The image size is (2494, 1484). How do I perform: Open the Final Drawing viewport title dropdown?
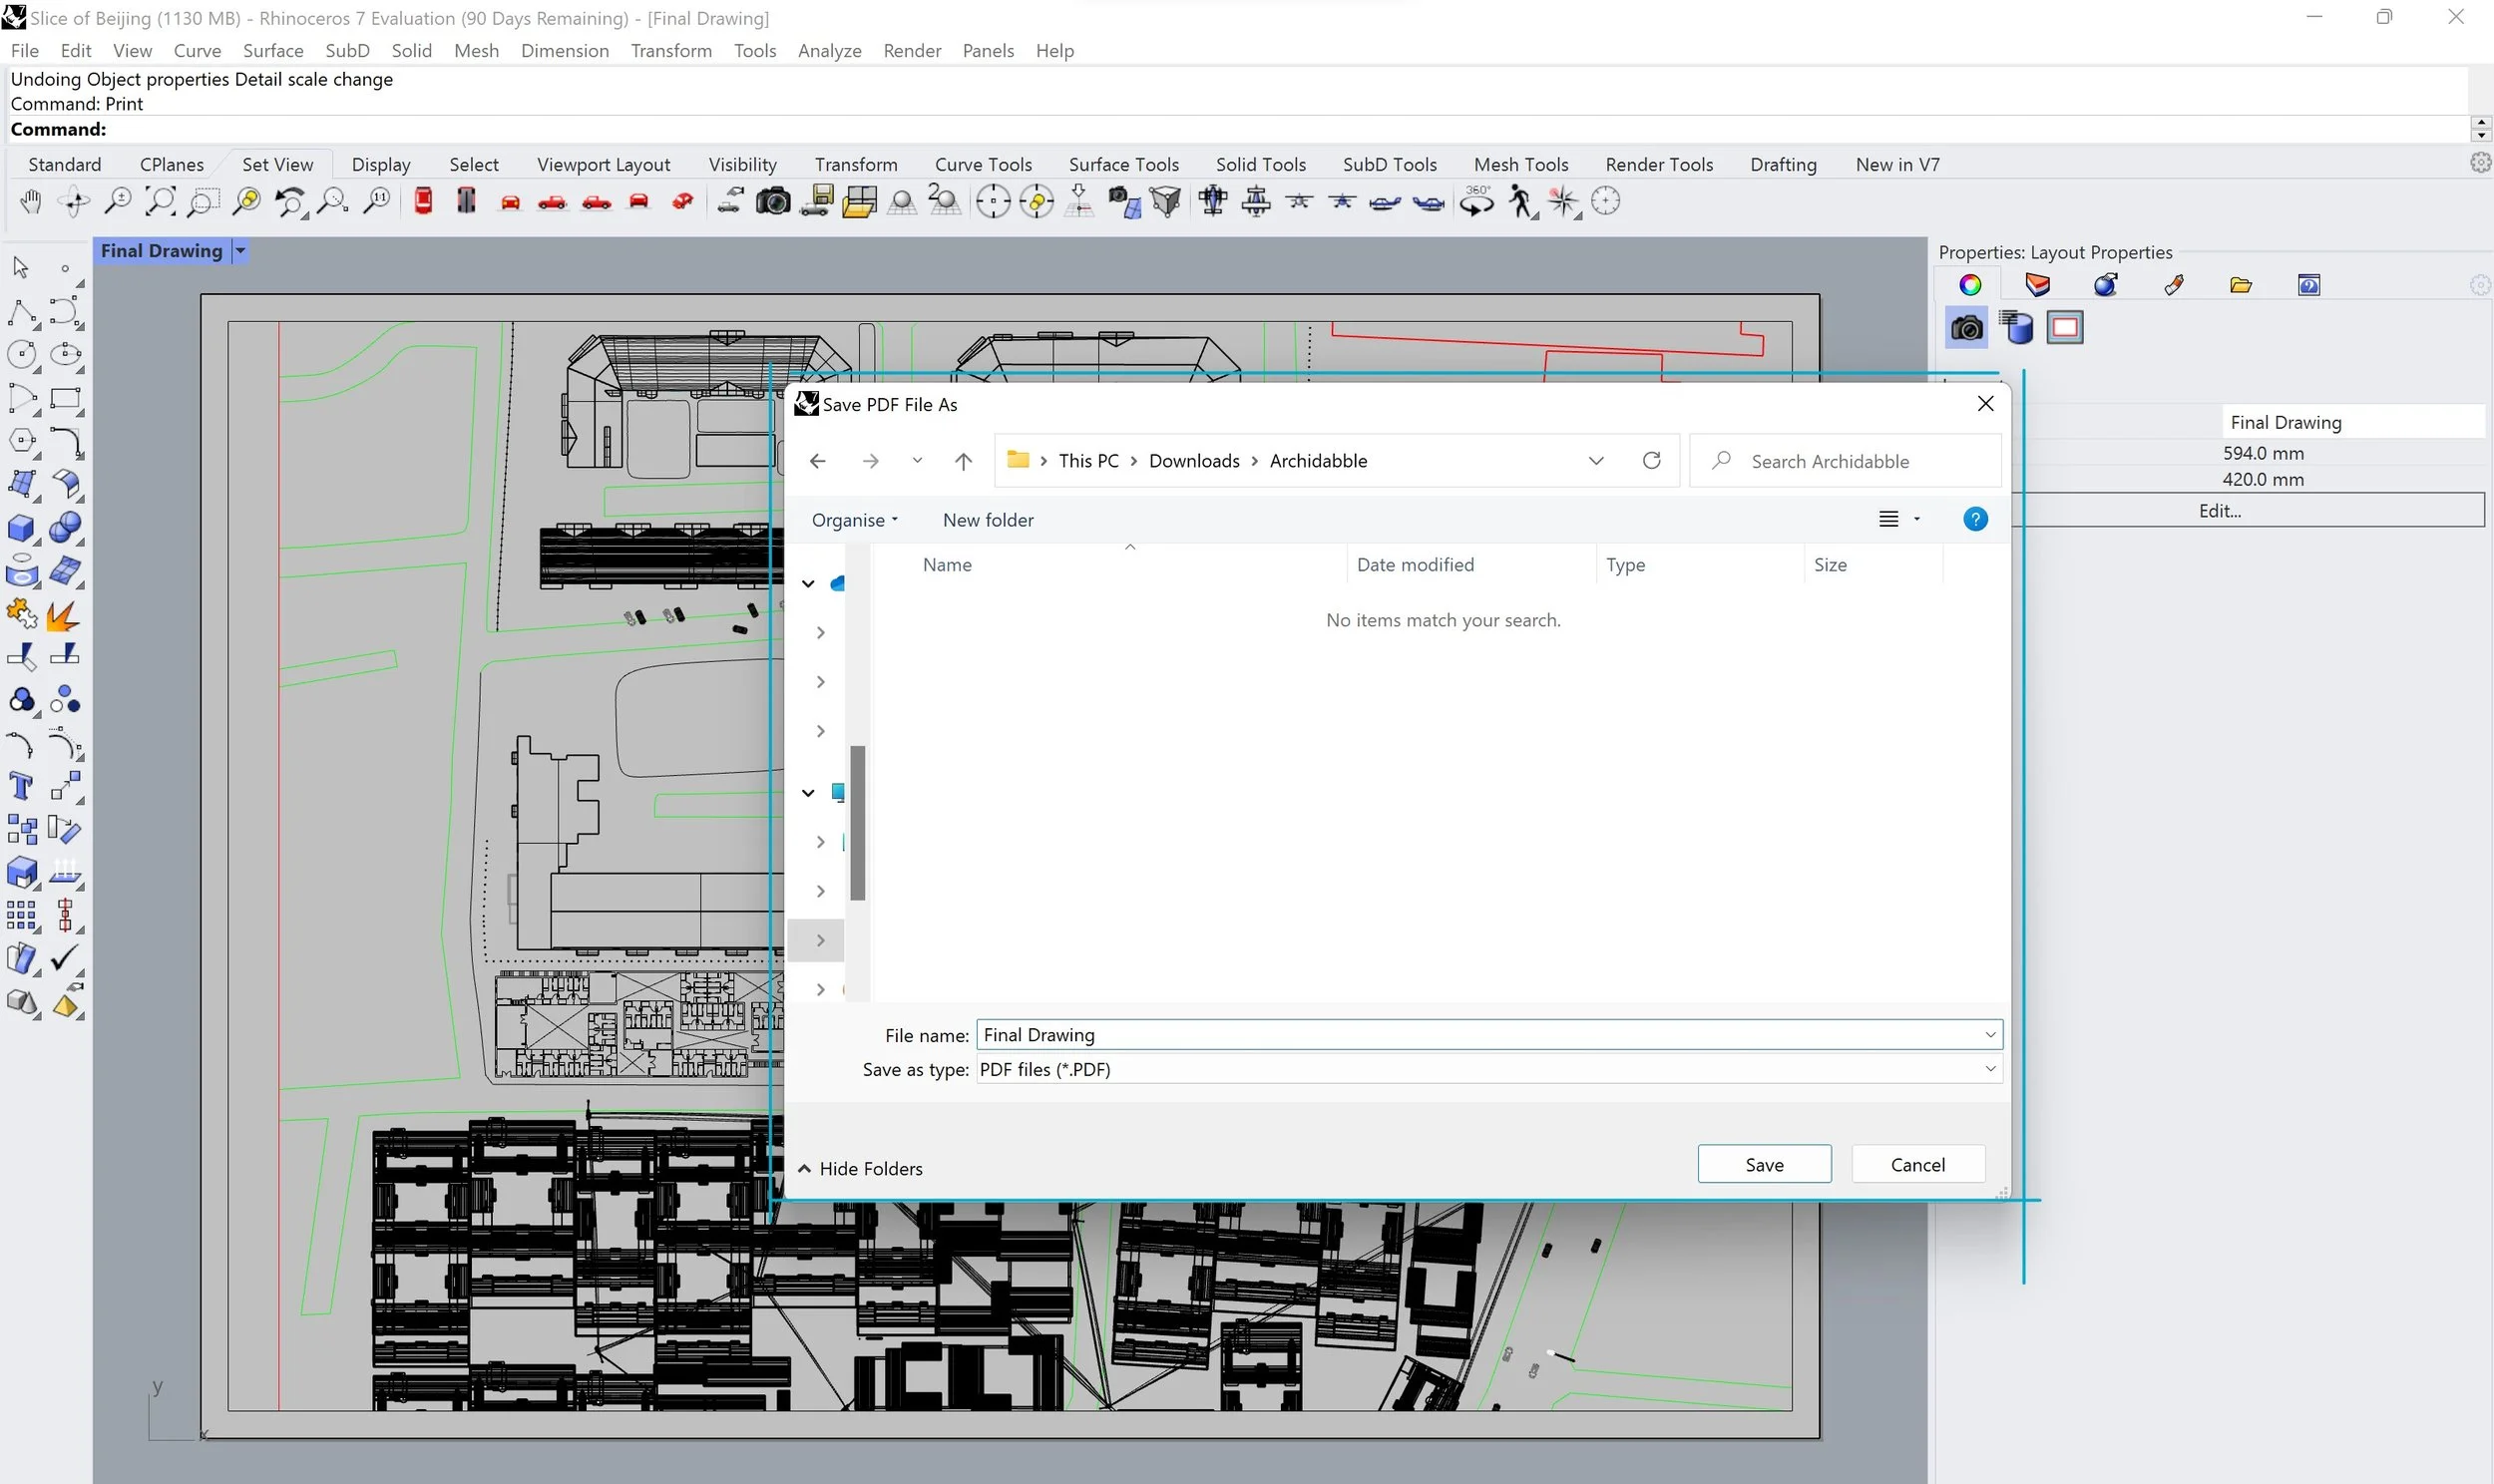coord(240,251)
